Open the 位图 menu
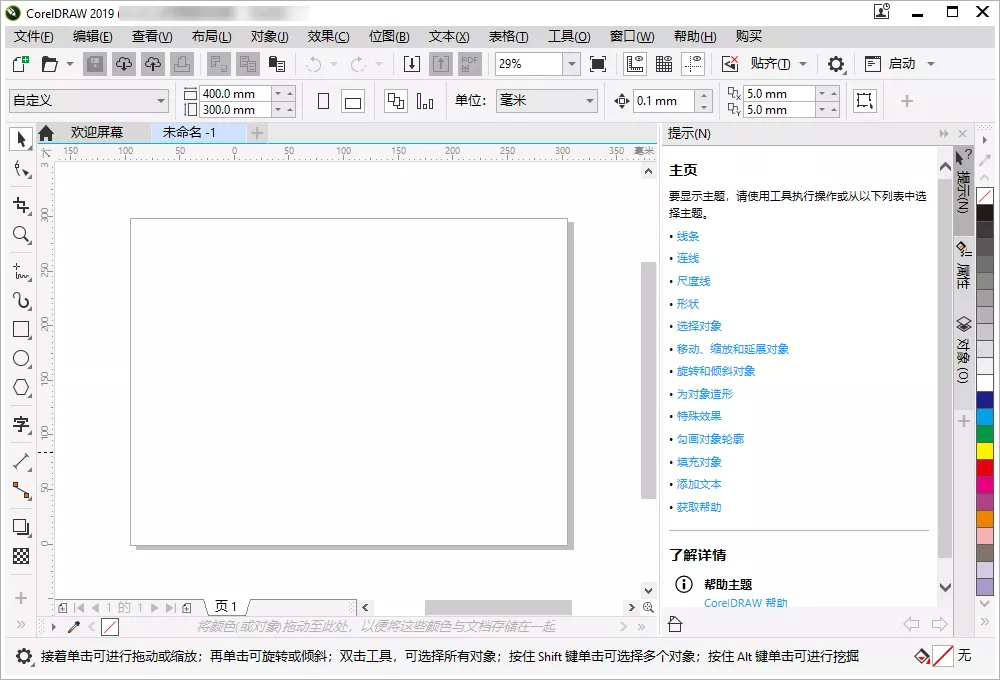Viewport: 1000px width, 680px height. click(388, 36)
